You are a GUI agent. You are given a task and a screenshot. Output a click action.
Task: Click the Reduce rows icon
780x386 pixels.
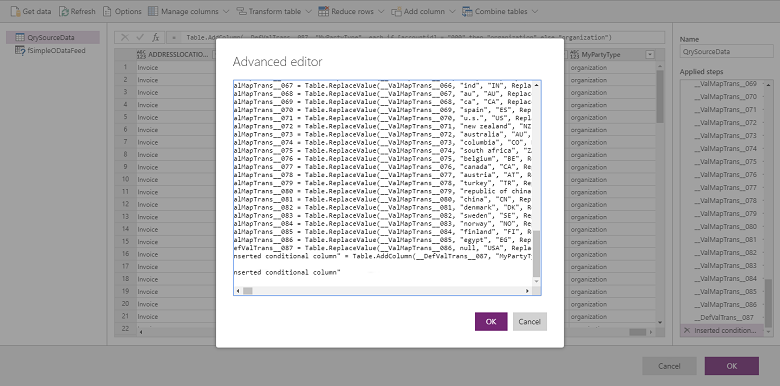click(x=323, y=11)
